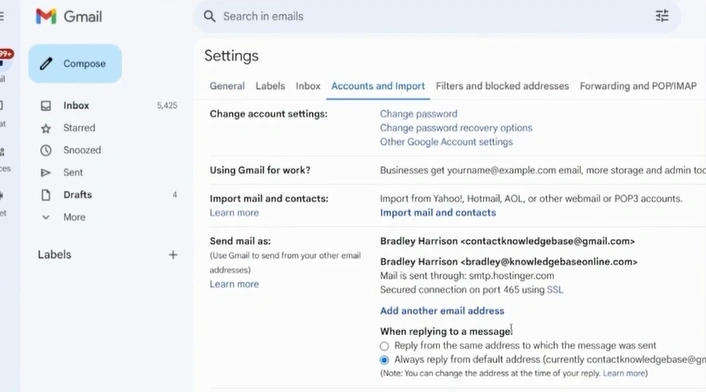Open search filter options icon

(x=662, y=16)
